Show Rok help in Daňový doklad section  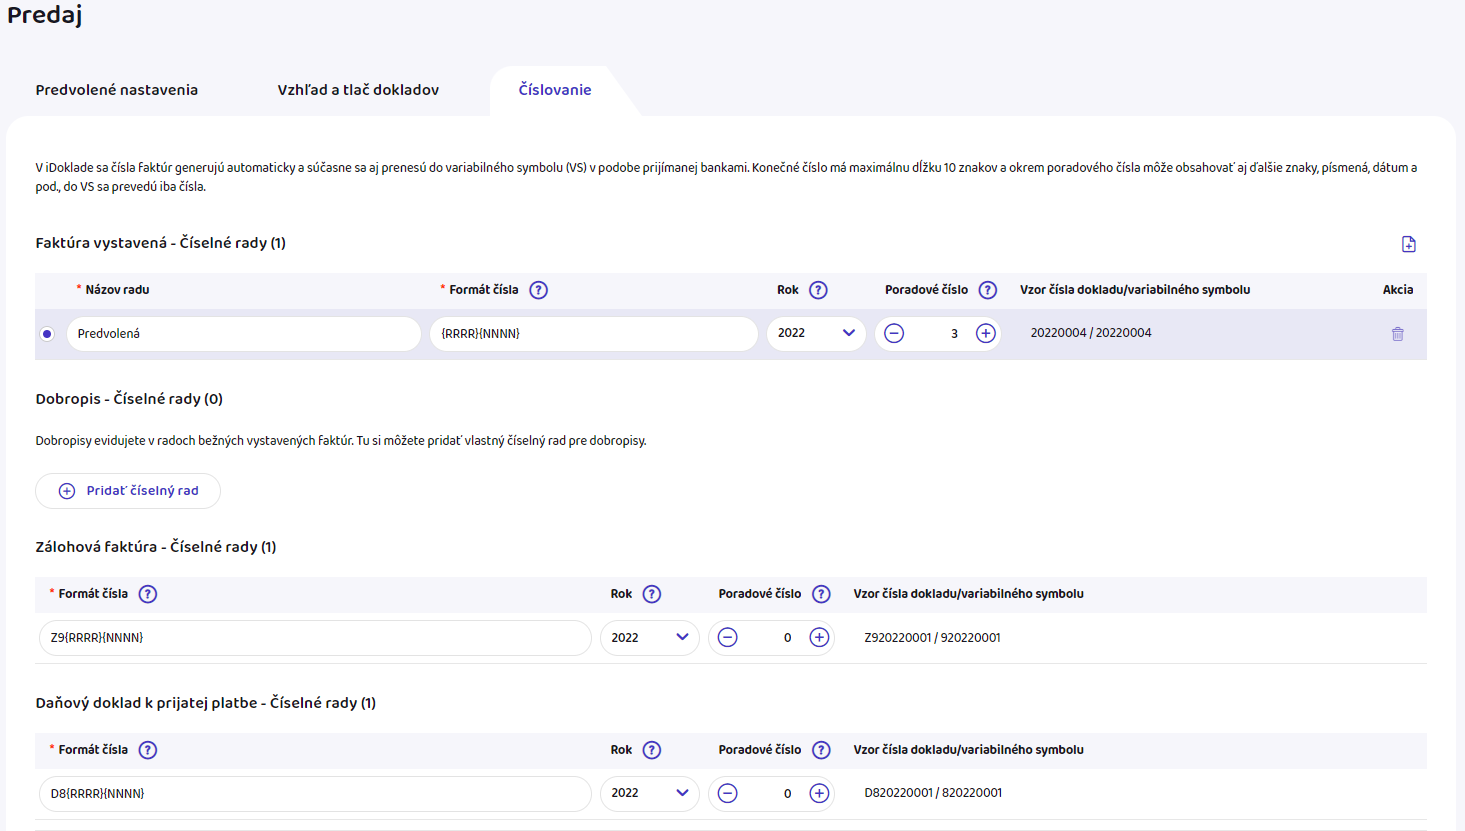(x=651, y=750)
